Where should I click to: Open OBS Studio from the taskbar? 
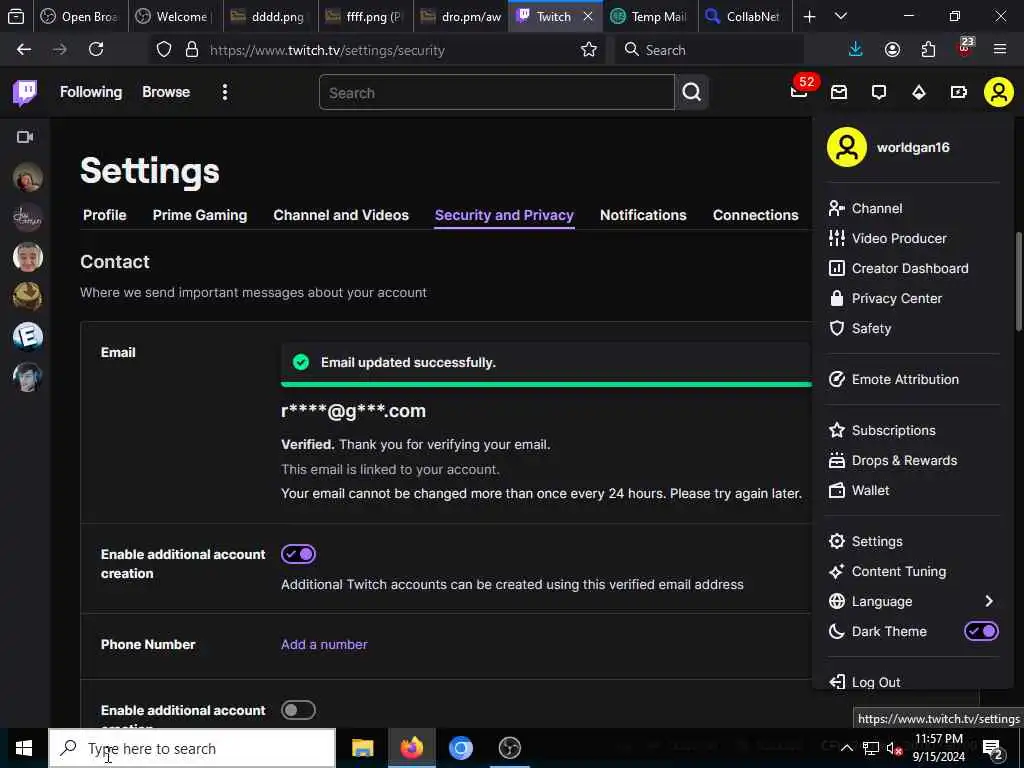509,748
